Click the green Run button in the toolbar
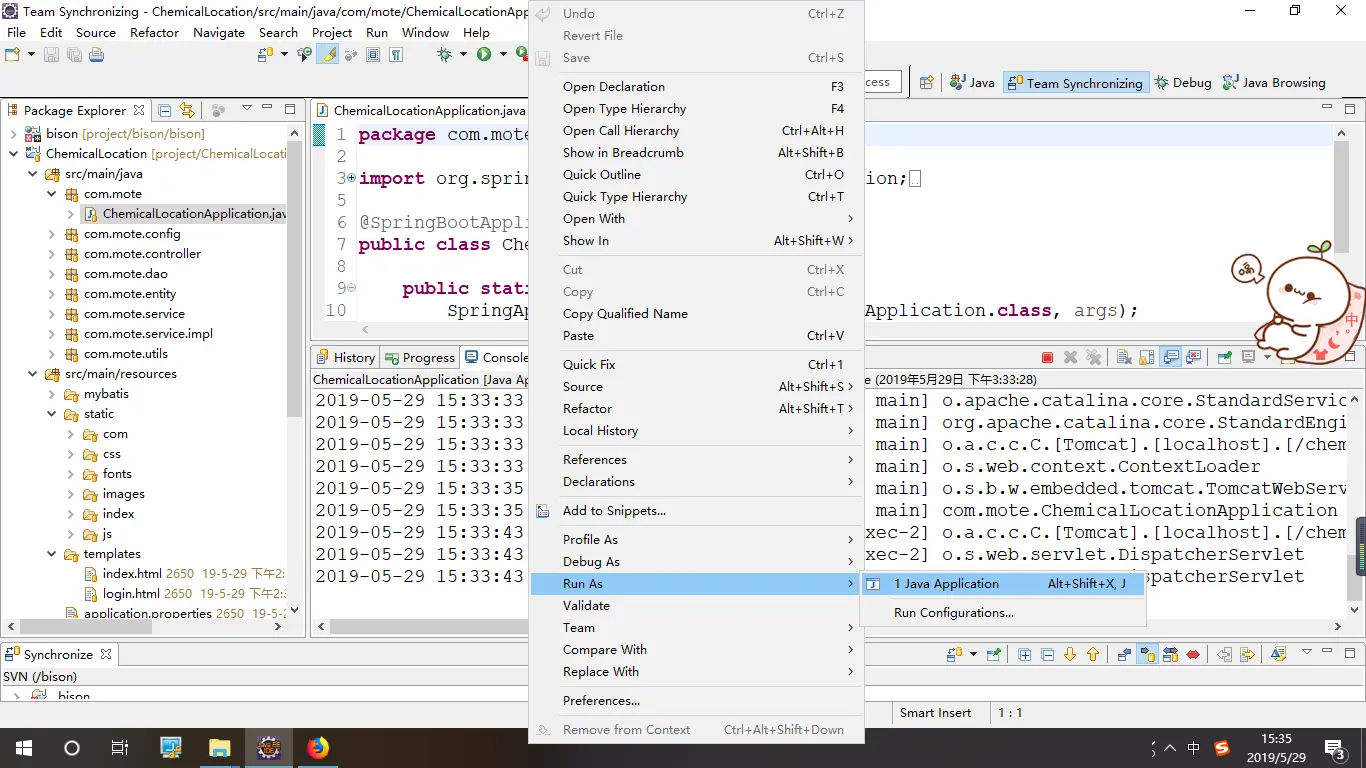Image resolution: width=1366 pixels, height=768 pixels. coord(484,55)
